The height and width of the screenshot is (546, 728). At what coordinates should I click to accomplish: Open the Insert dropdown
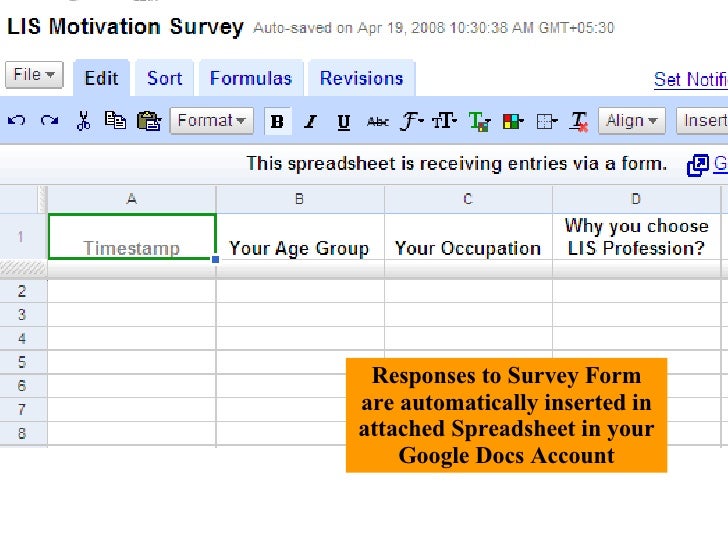702,121
